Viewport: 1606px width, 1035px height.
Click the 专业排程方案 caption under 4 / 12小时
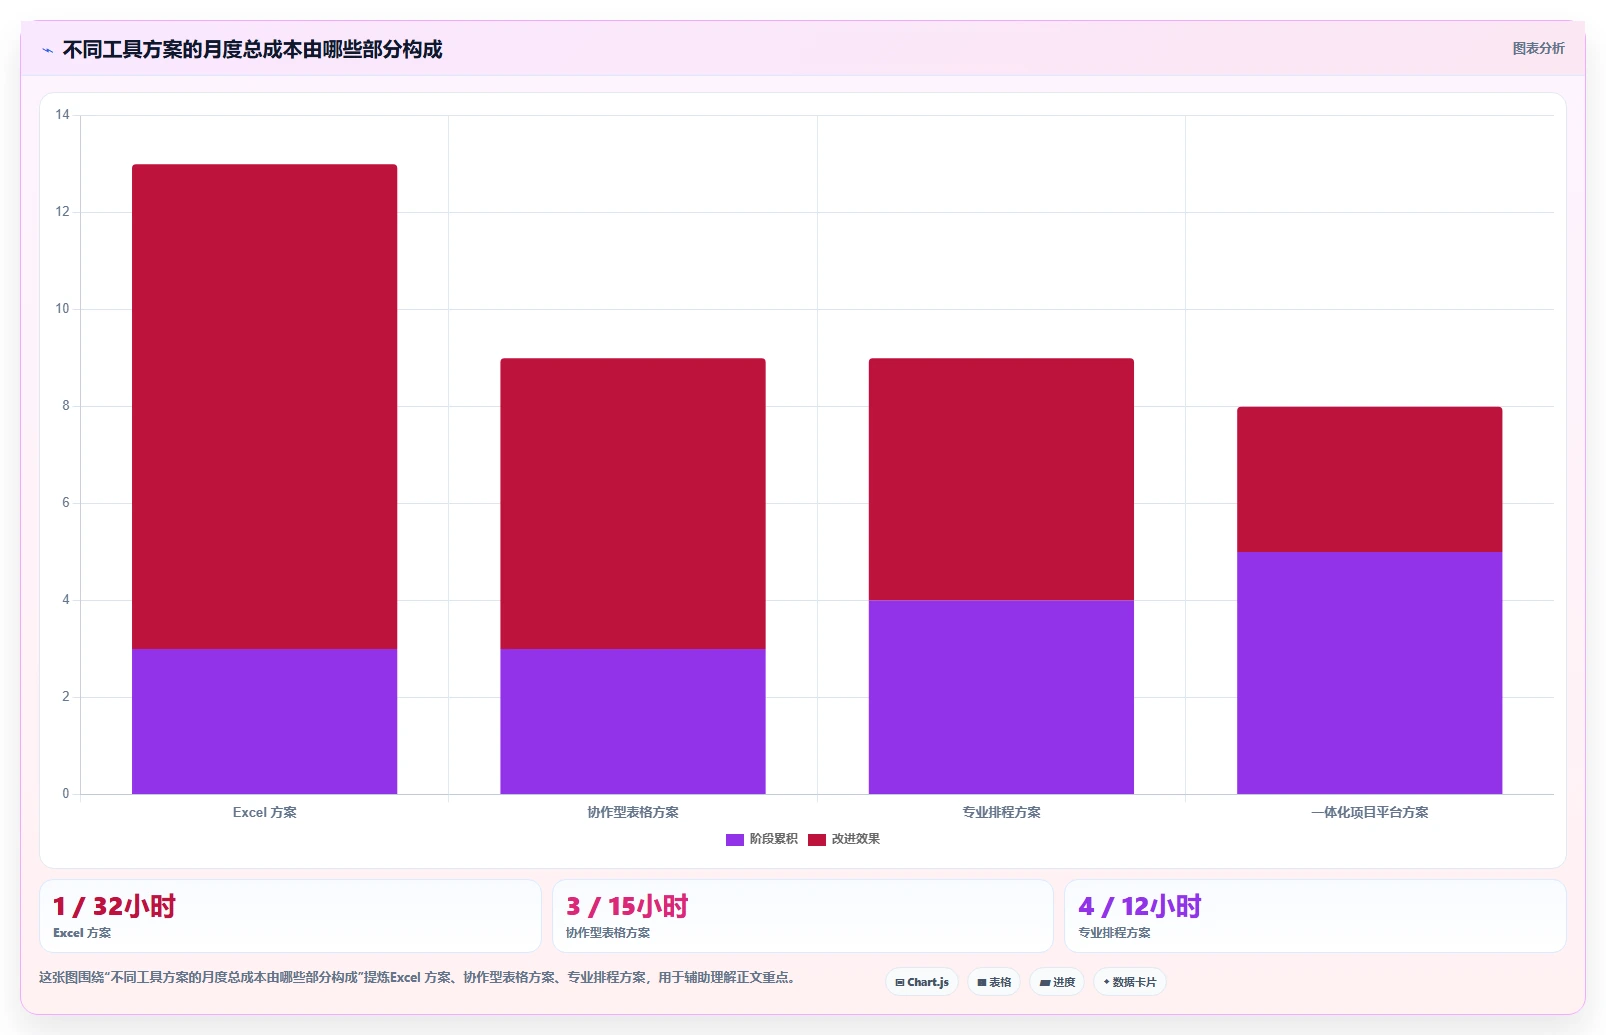click(1114, 932)
